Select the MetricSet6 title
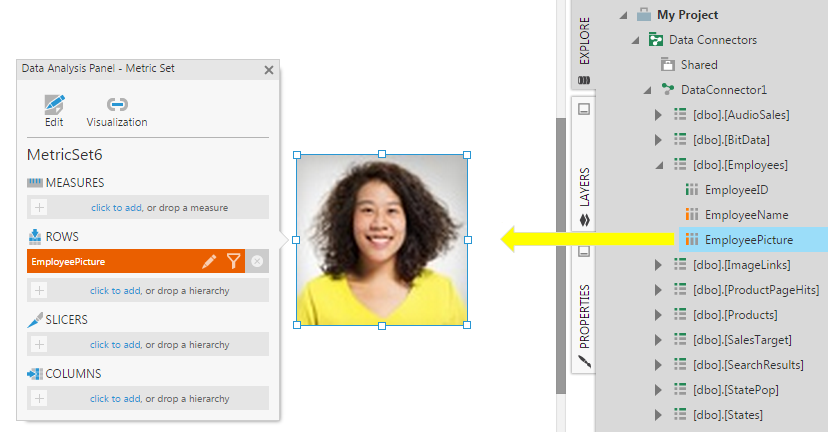The image size is (828, 432). click(64, 155)
